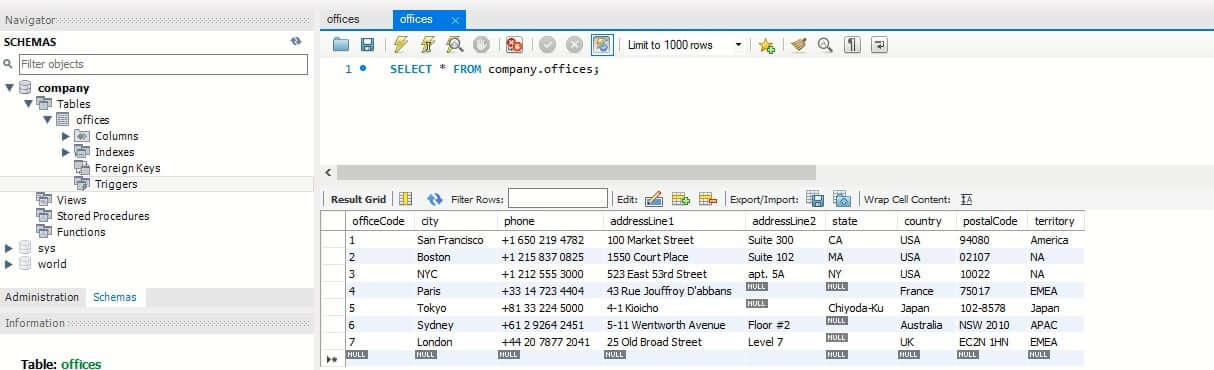
Task: Select the APAC territory cell
Action: [1055, 325]
